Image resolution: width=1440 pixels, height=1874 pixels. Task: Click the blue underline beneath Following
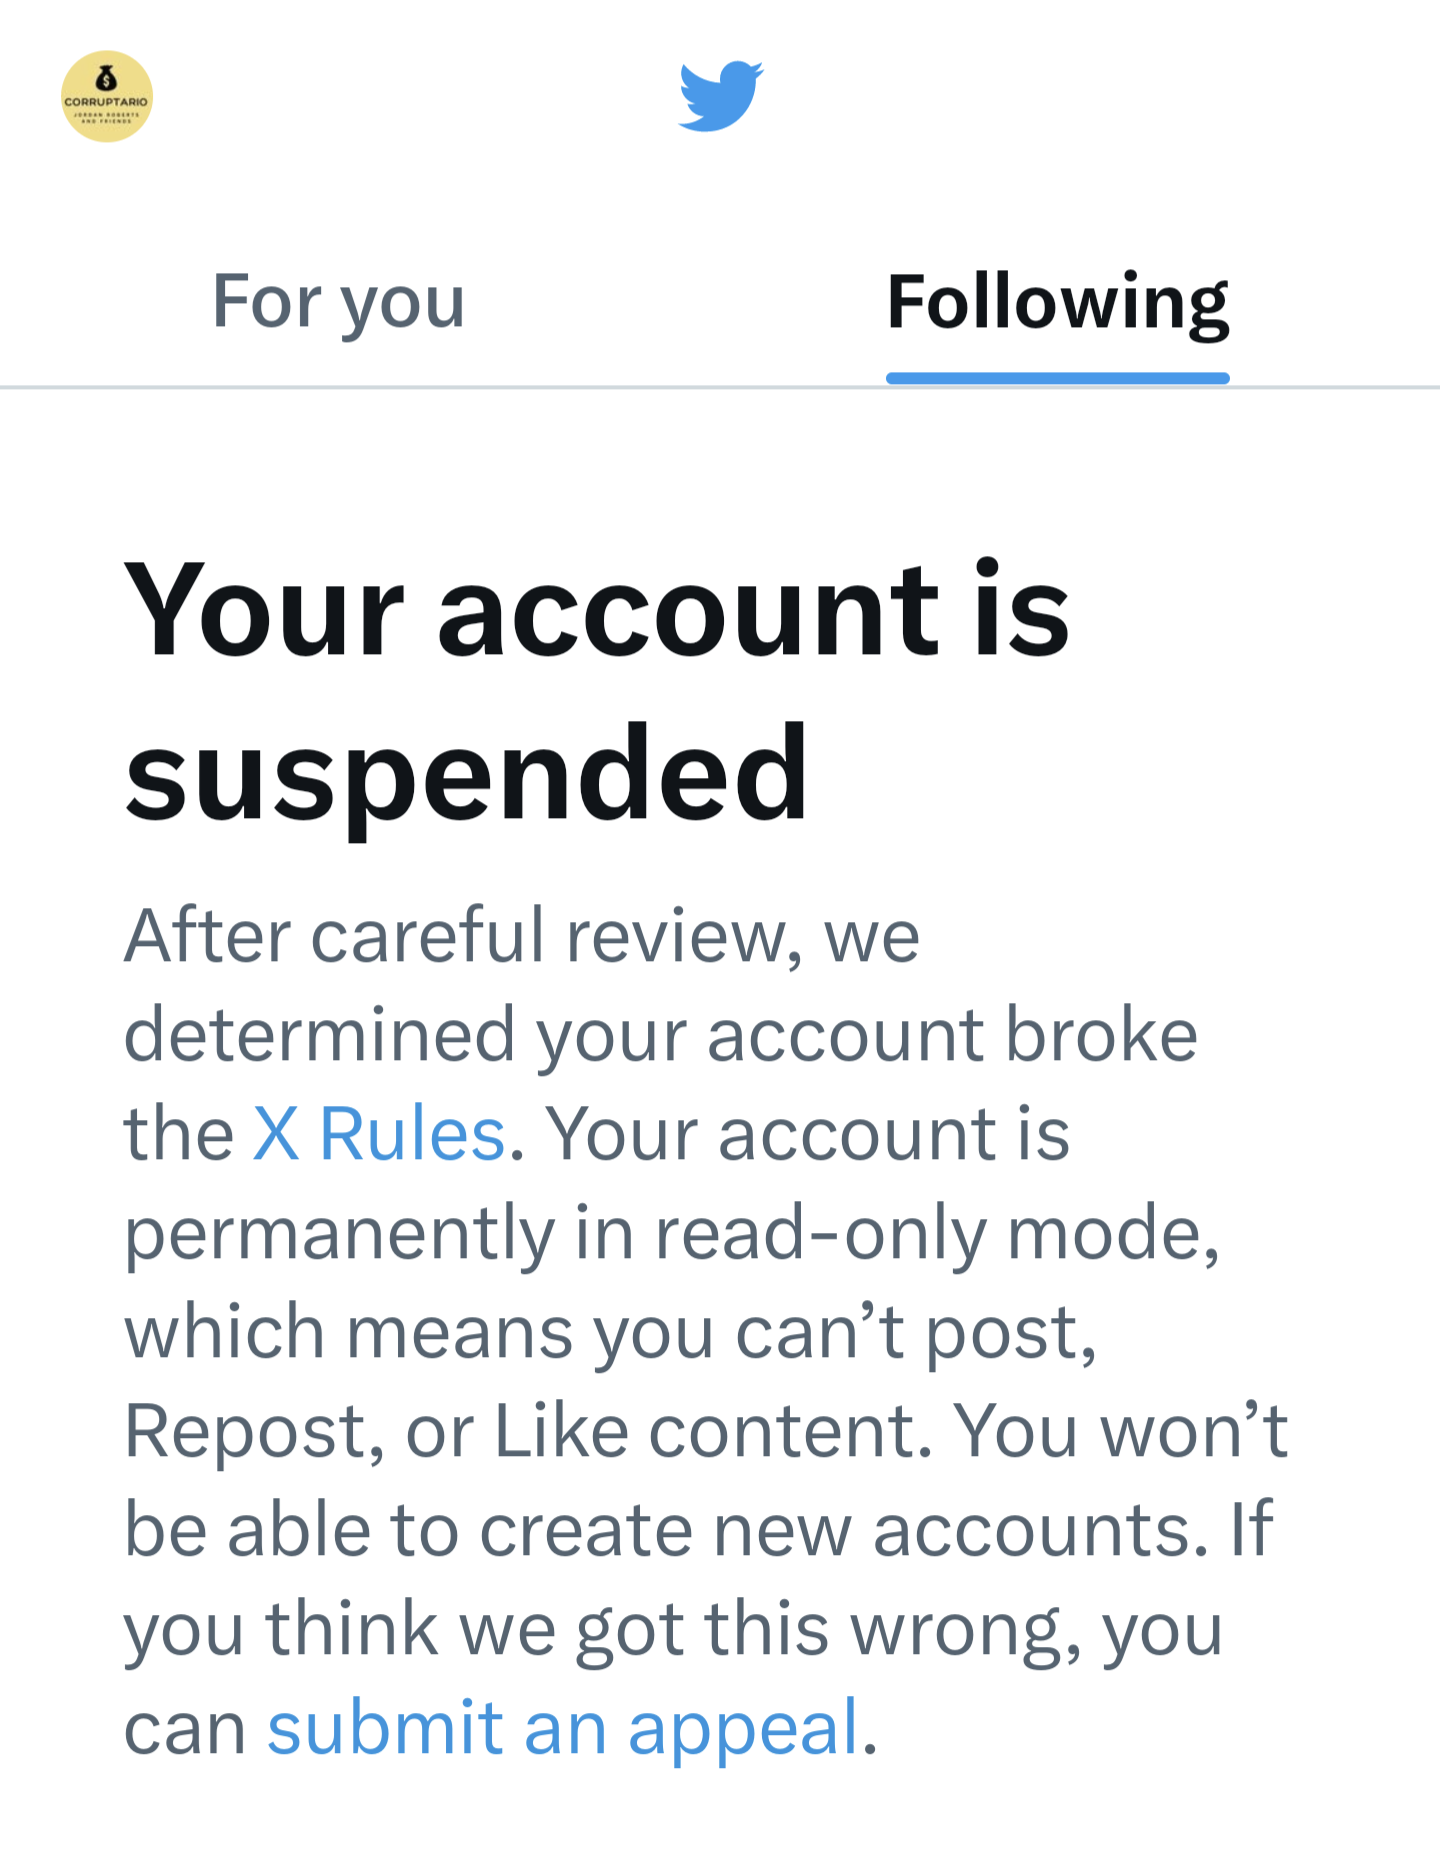click(1057, 378)
